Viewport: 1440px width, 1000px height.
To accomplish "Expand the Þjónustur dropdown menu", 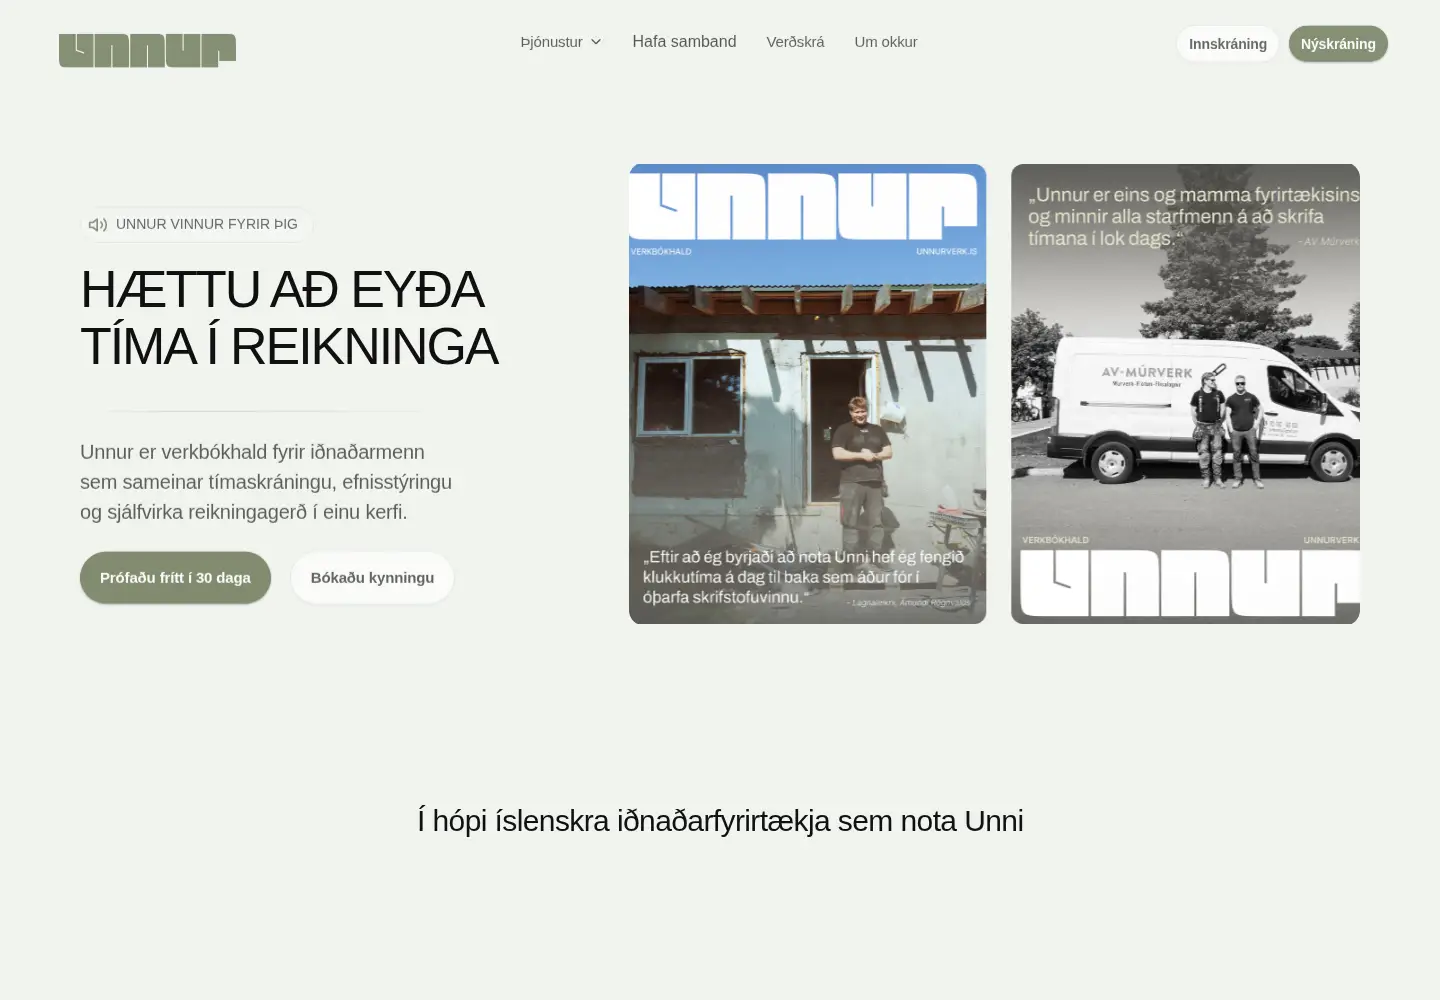I will 561,42.
